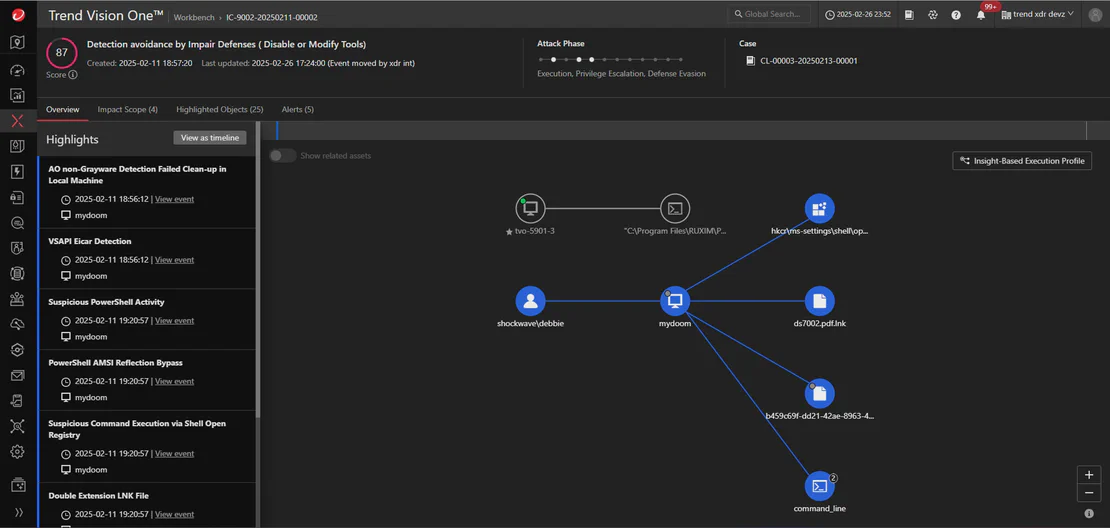This screenshot has width=1110, height=528.
Task: Switch to the Overview tab
Action: point(62,110)
